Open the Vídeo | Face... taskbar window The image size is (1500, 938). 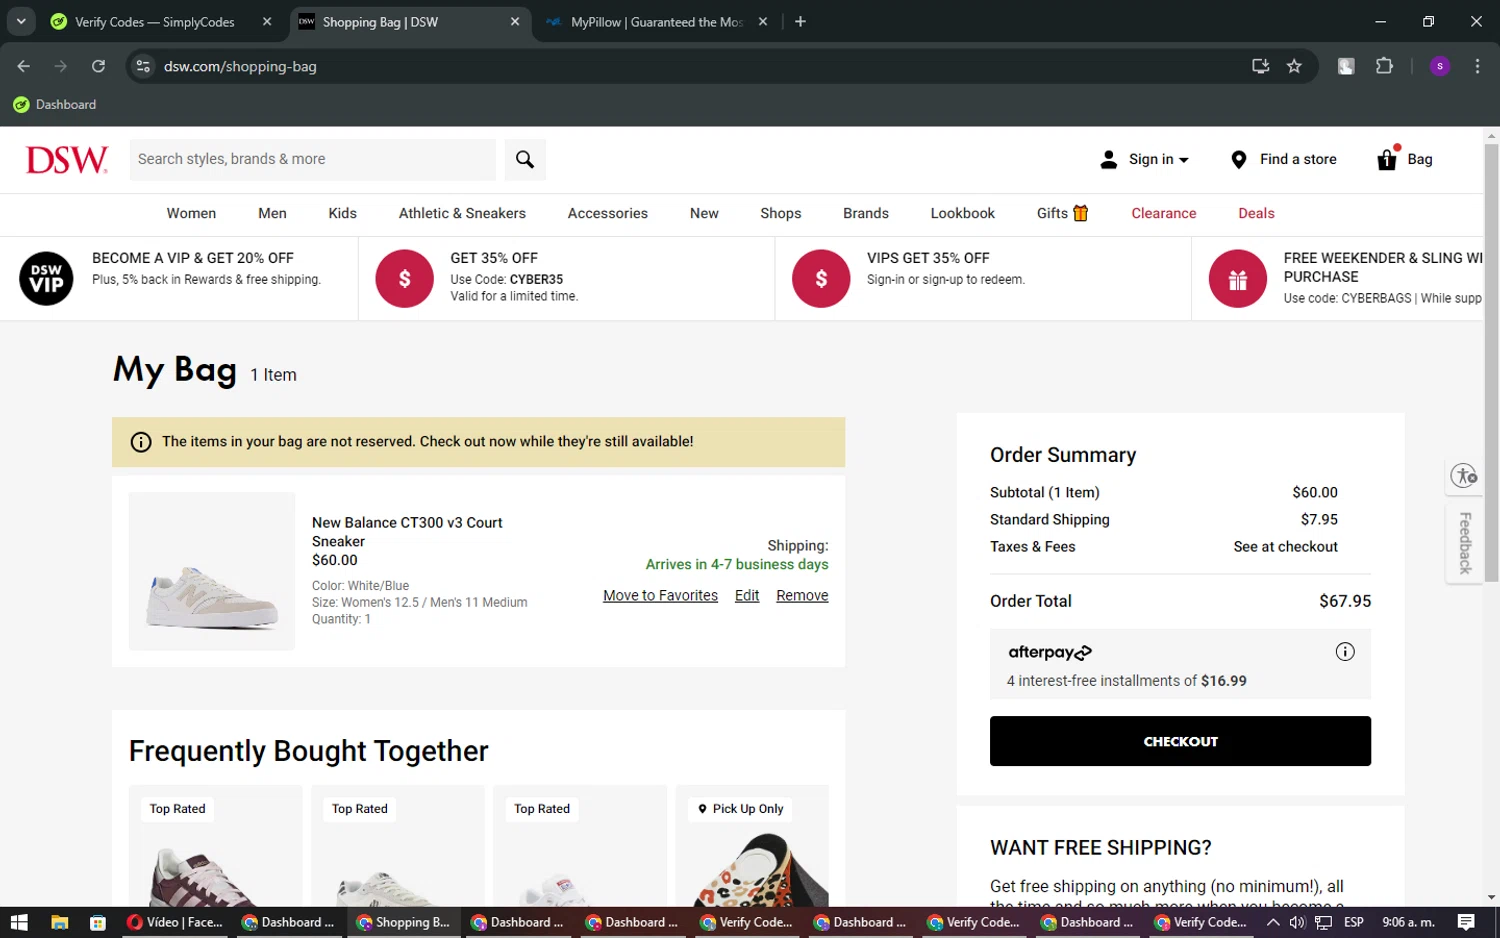(x=176, y=922)
